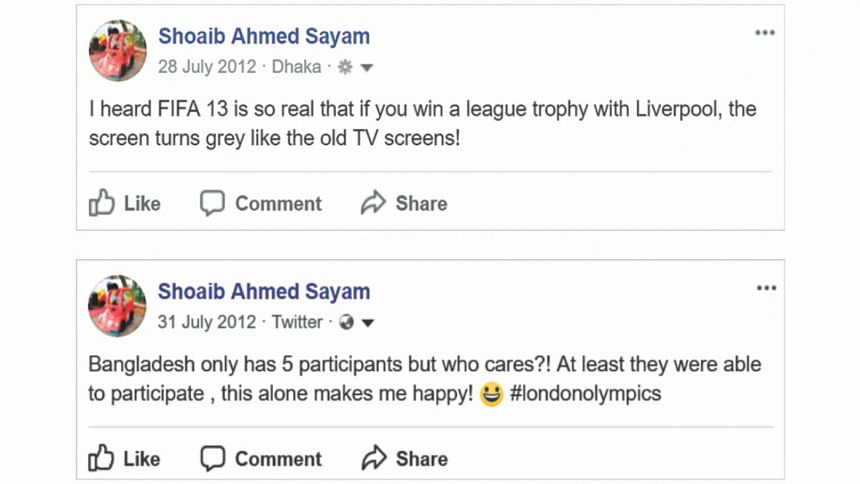The height and width of the screenshot is (484, 860).
Task: Click the Dhaka location link
Action: [x=297, y=67]
